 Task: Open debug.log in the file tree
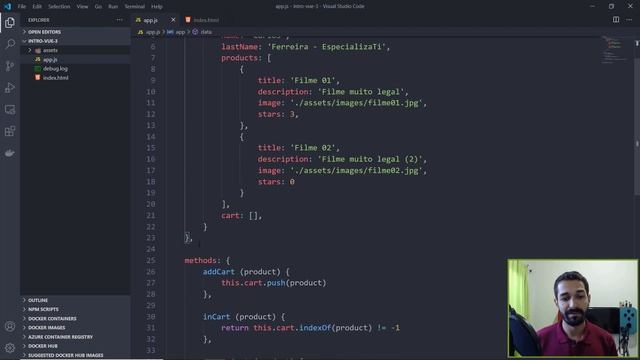[76, 69]
